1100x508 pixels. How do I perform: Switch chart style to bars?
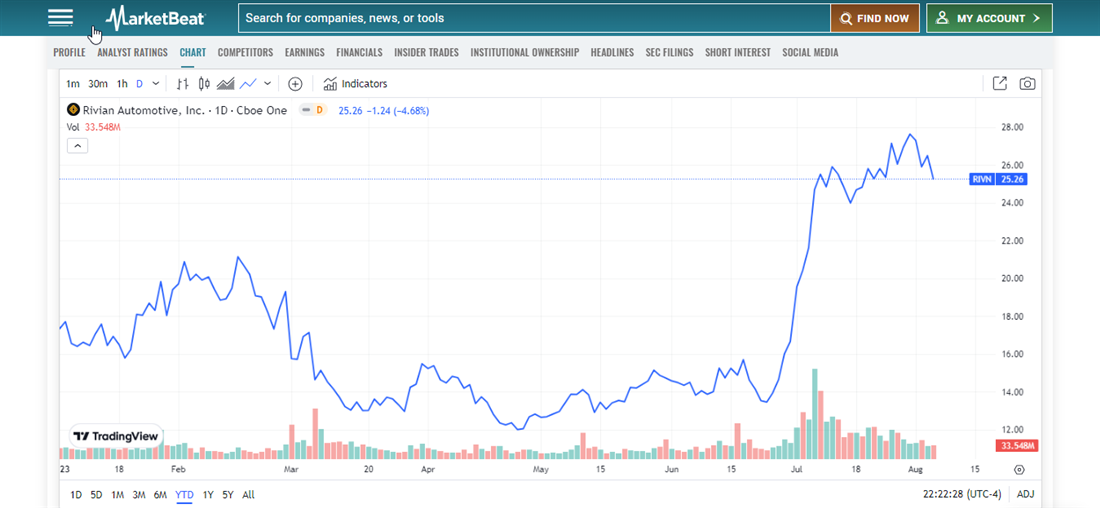click(x=183, y=84)
